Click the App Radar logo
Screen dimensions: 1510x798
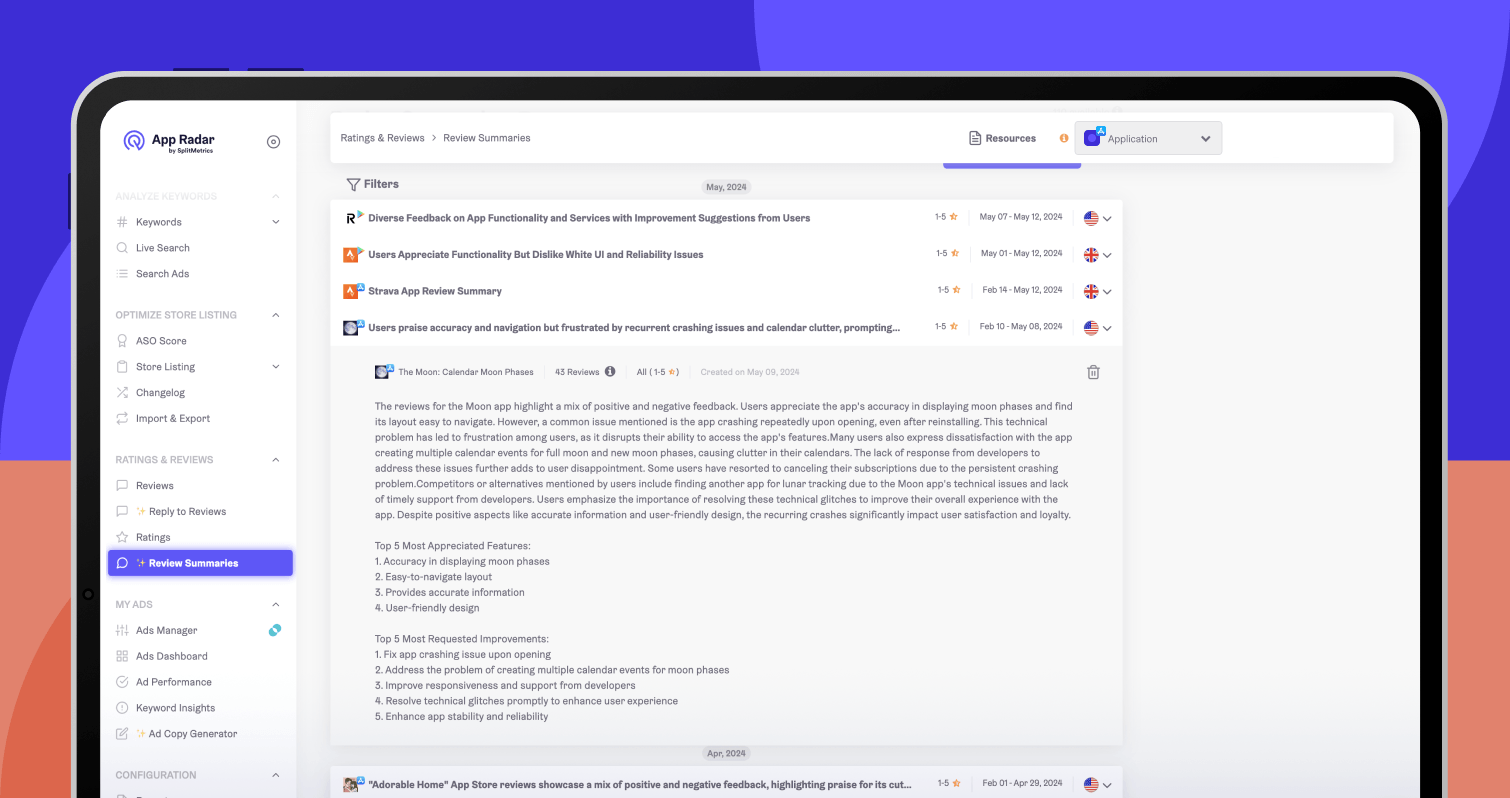(x=169, y=142)
